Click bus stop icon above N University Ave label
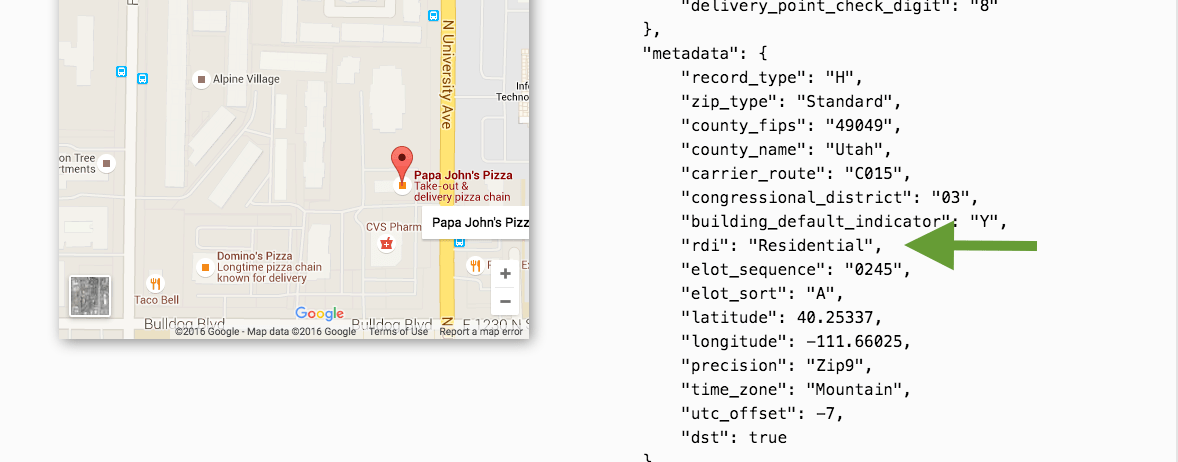 point(433,15)
